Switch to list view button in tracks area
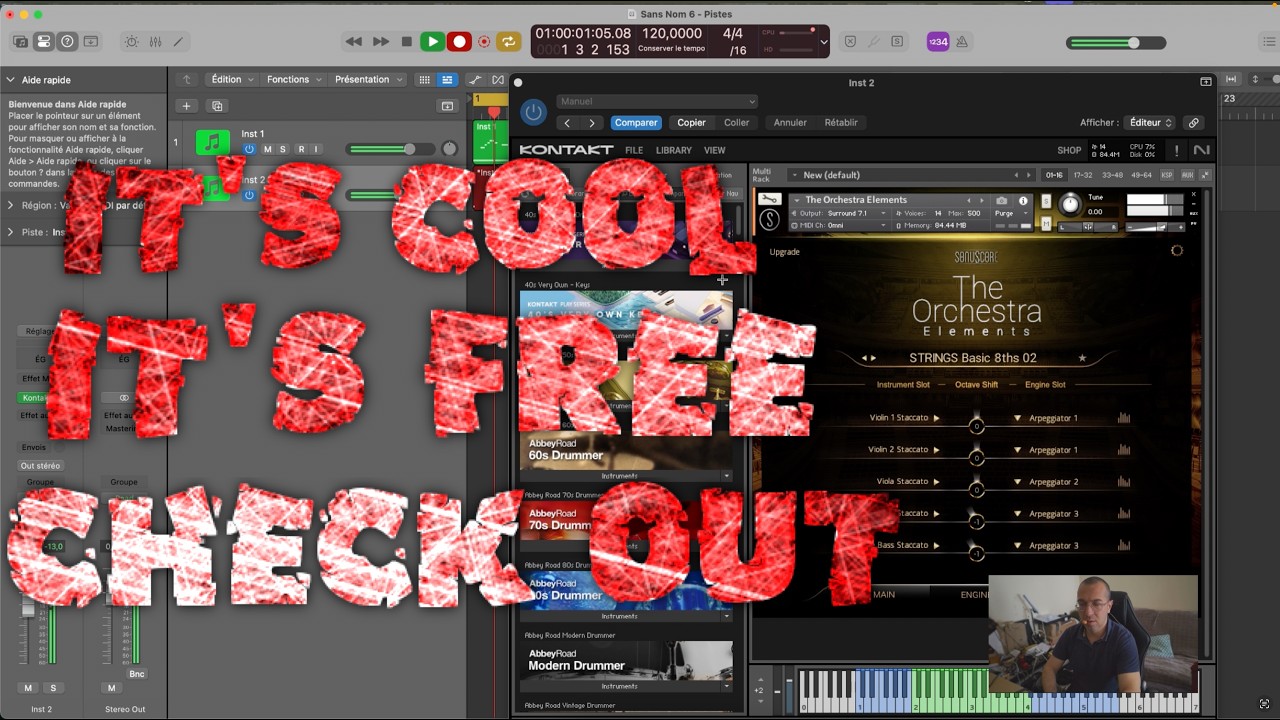Screen dimensions: 1280x720 pyautogui.click(x=447, y=80)
